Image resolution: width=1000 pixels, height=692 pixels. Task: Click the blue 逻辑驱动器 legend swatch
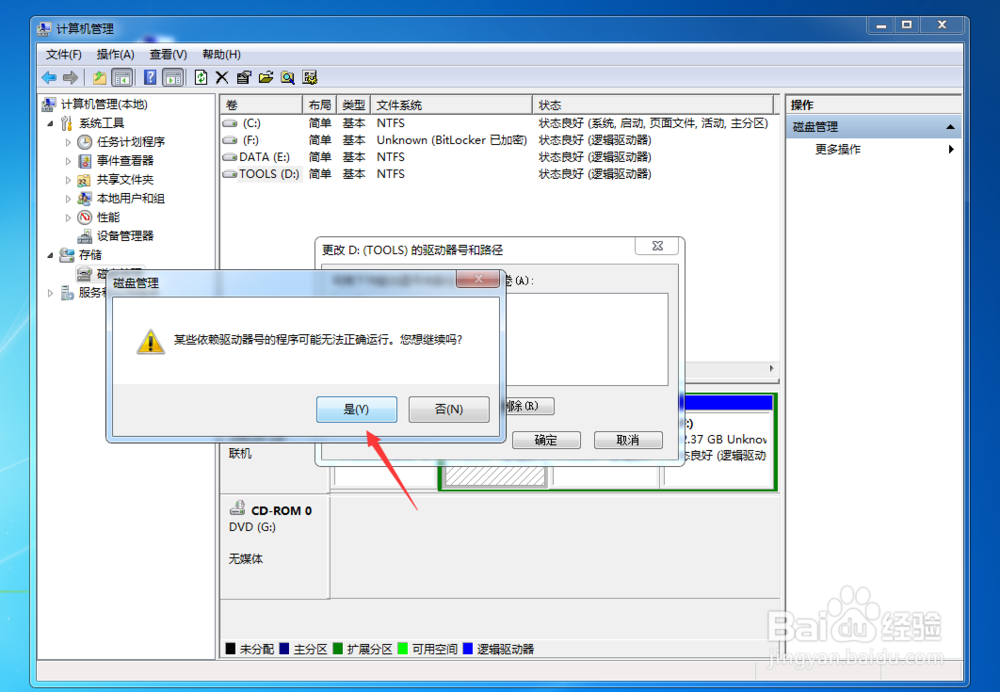tap(467, 649)
